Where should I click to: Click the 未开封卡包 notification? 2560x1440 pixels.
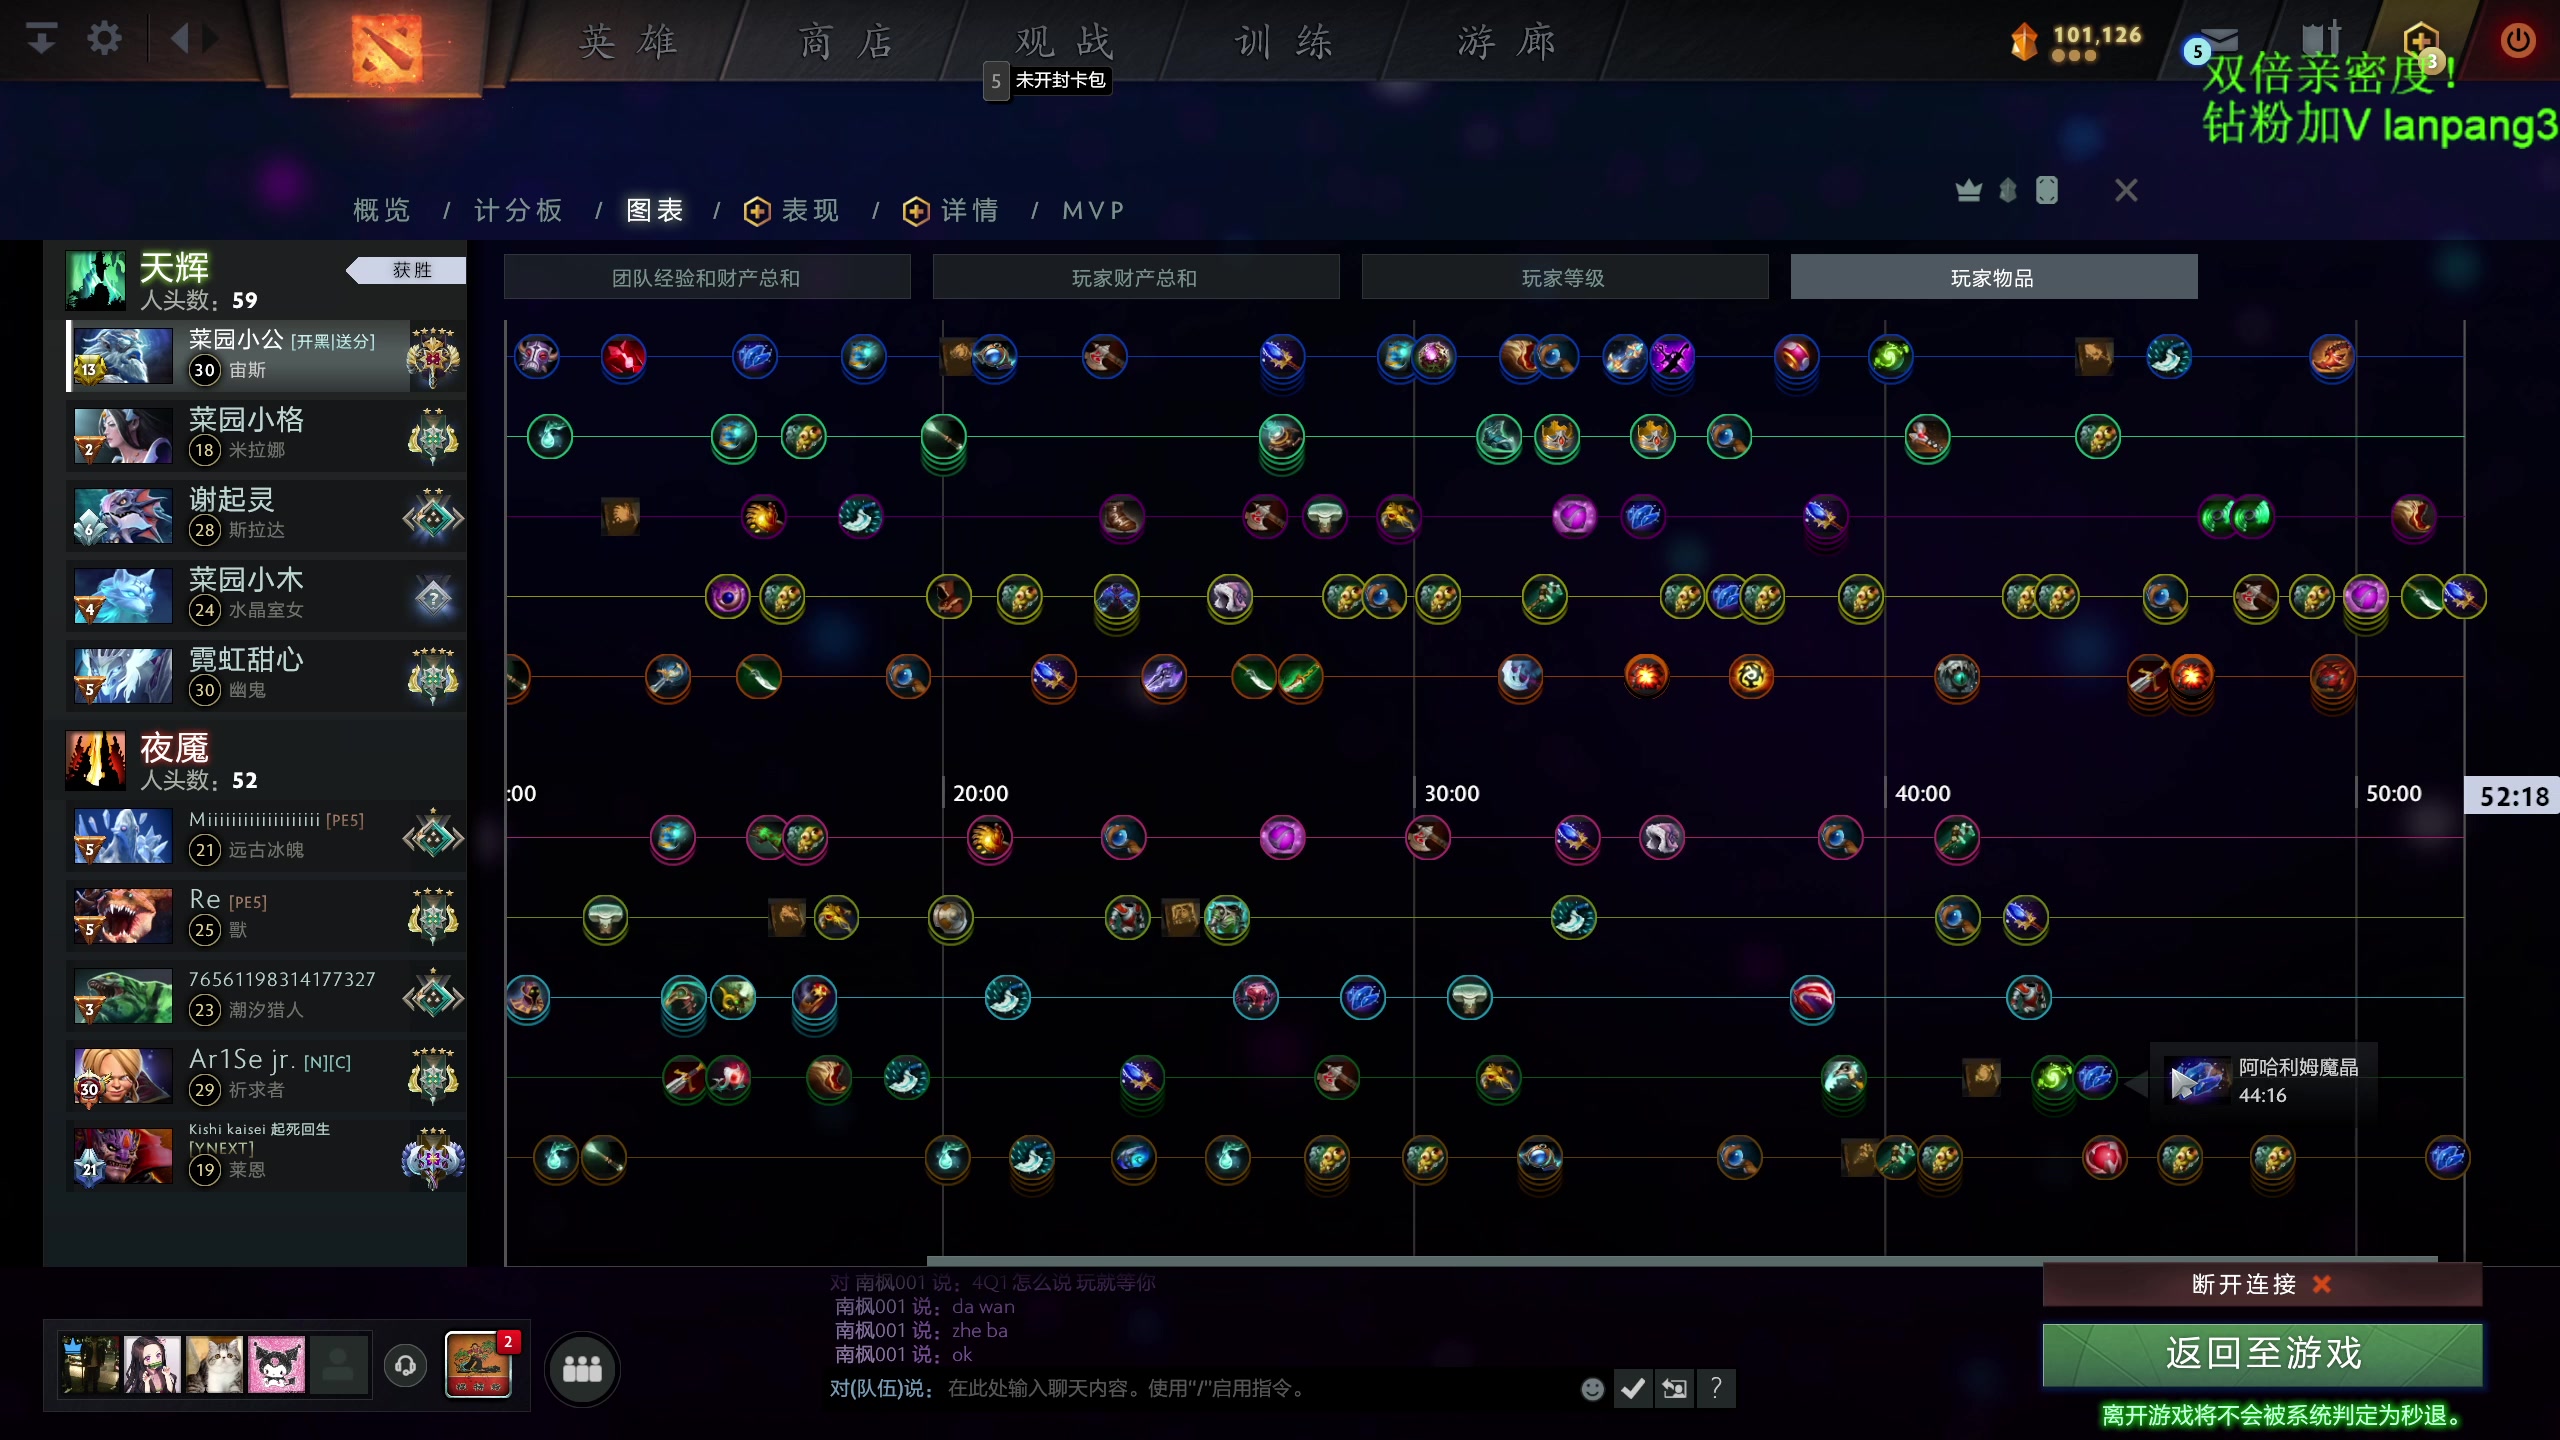click(x=1047, y=80)
